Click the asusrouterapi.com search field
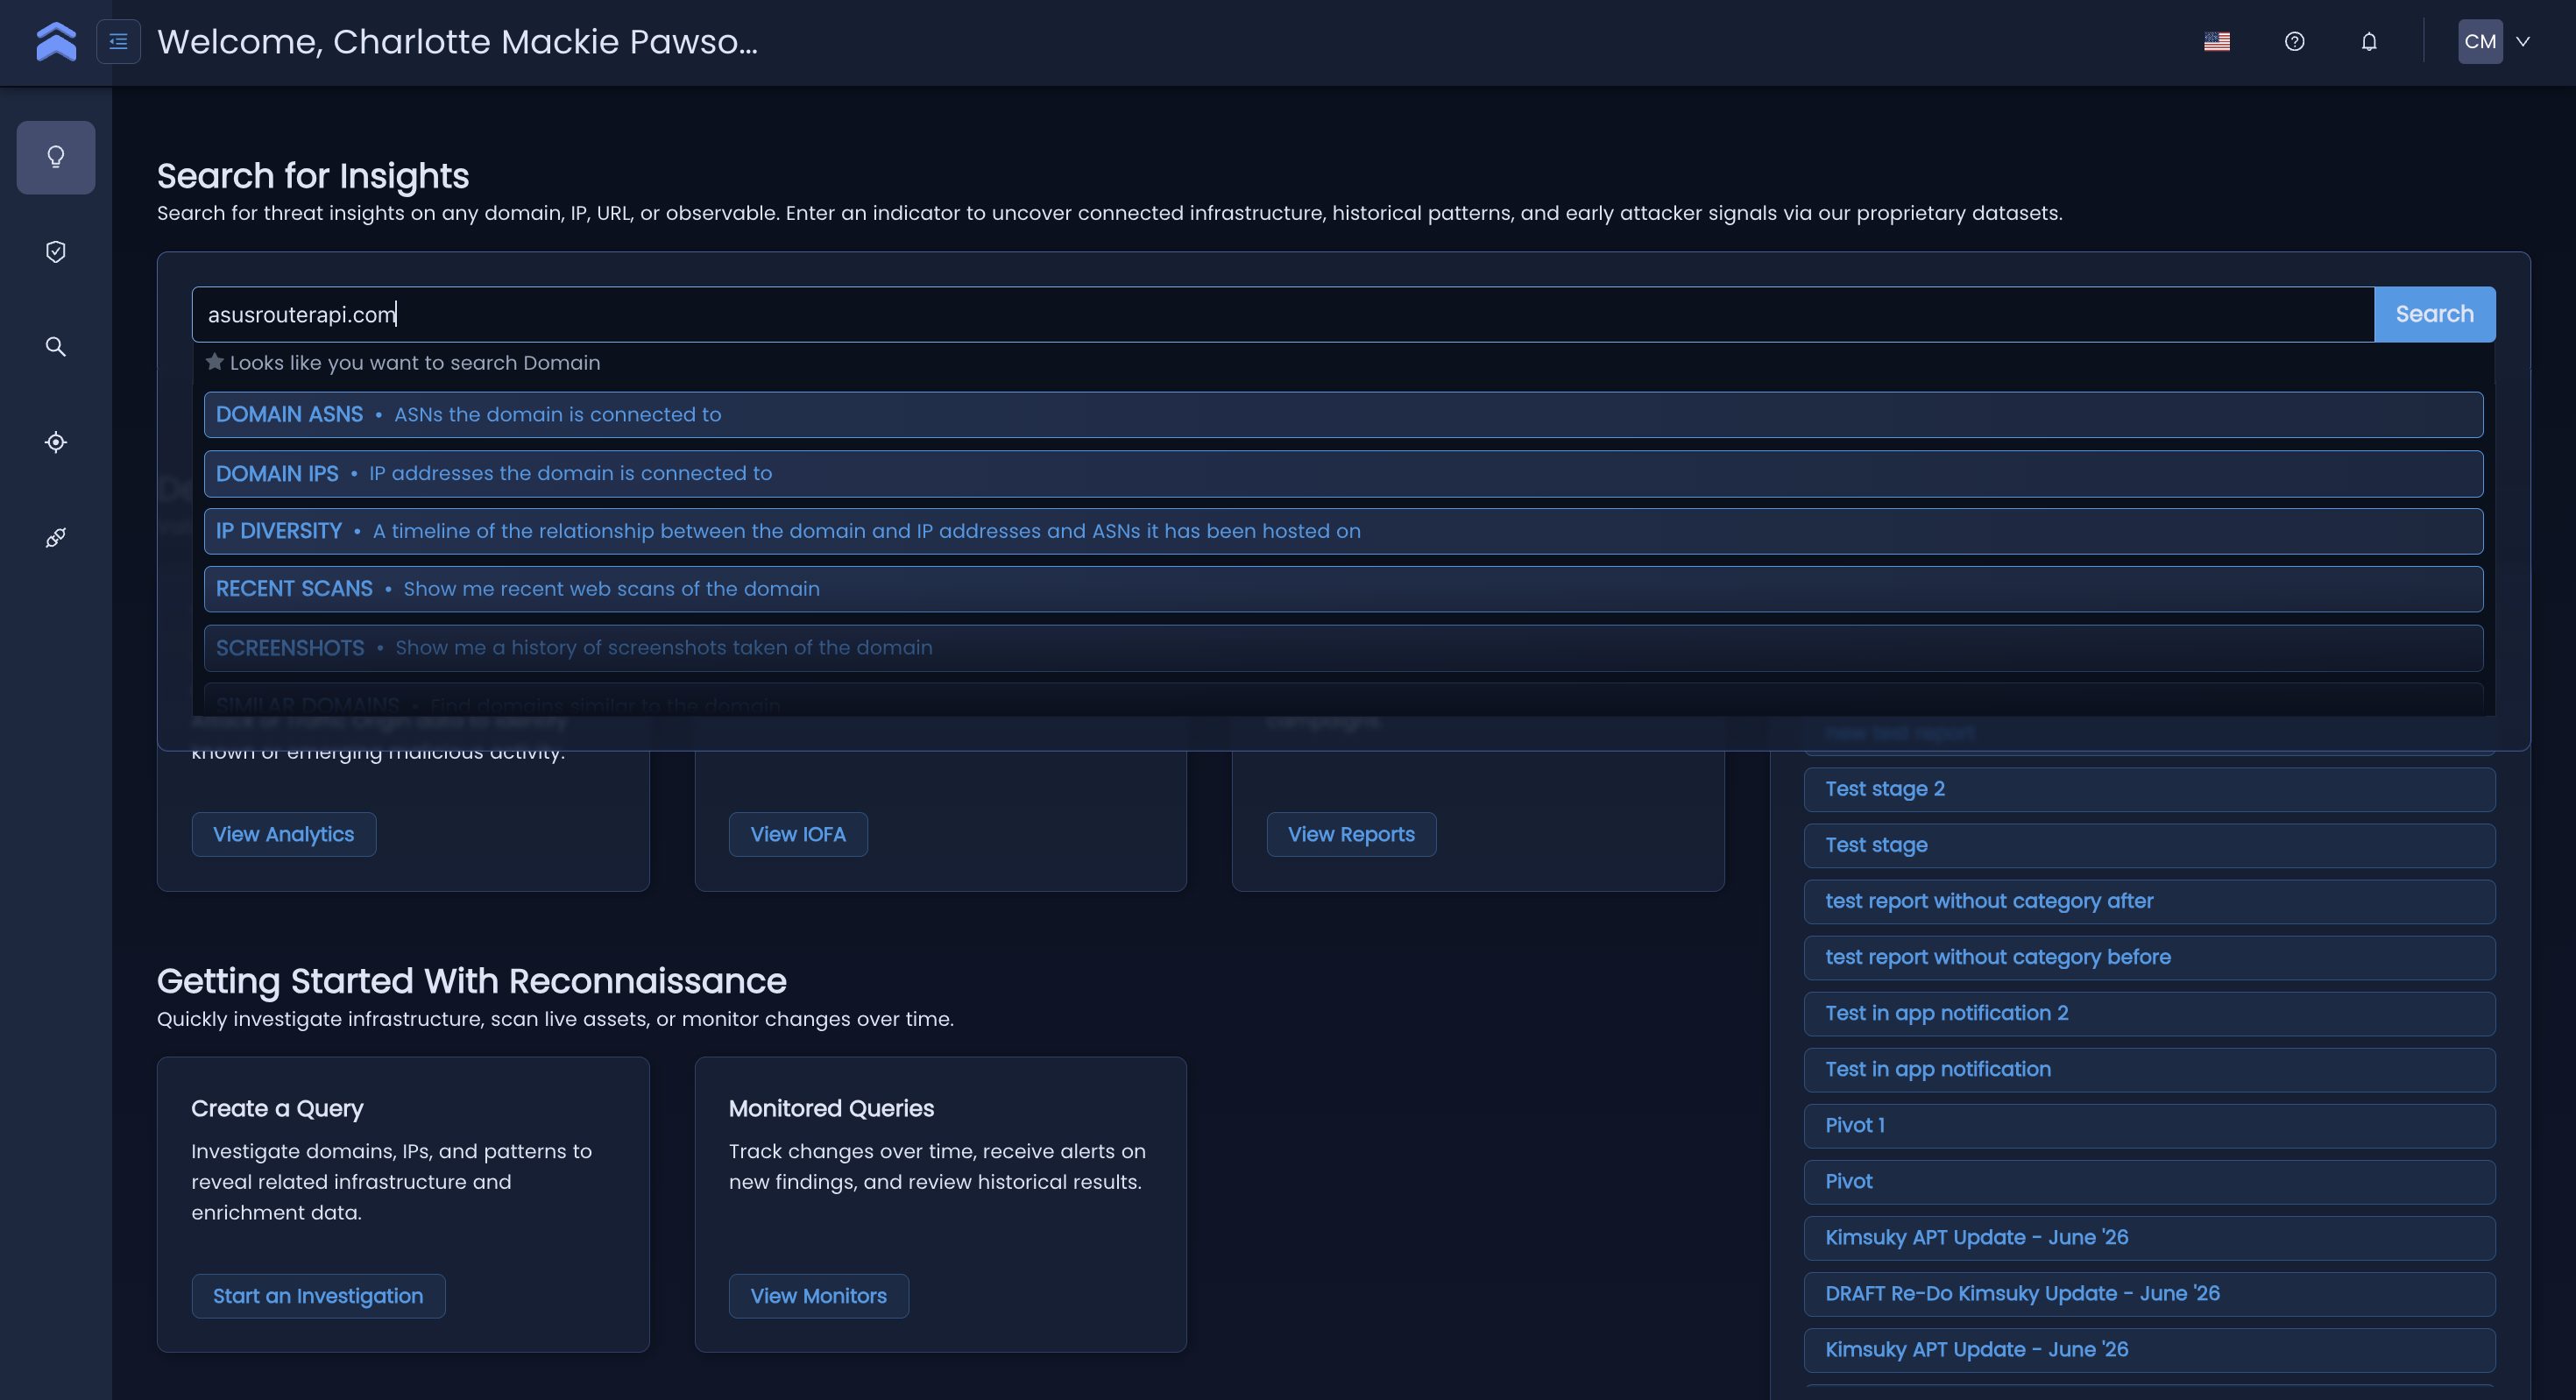 (1282, 314)
